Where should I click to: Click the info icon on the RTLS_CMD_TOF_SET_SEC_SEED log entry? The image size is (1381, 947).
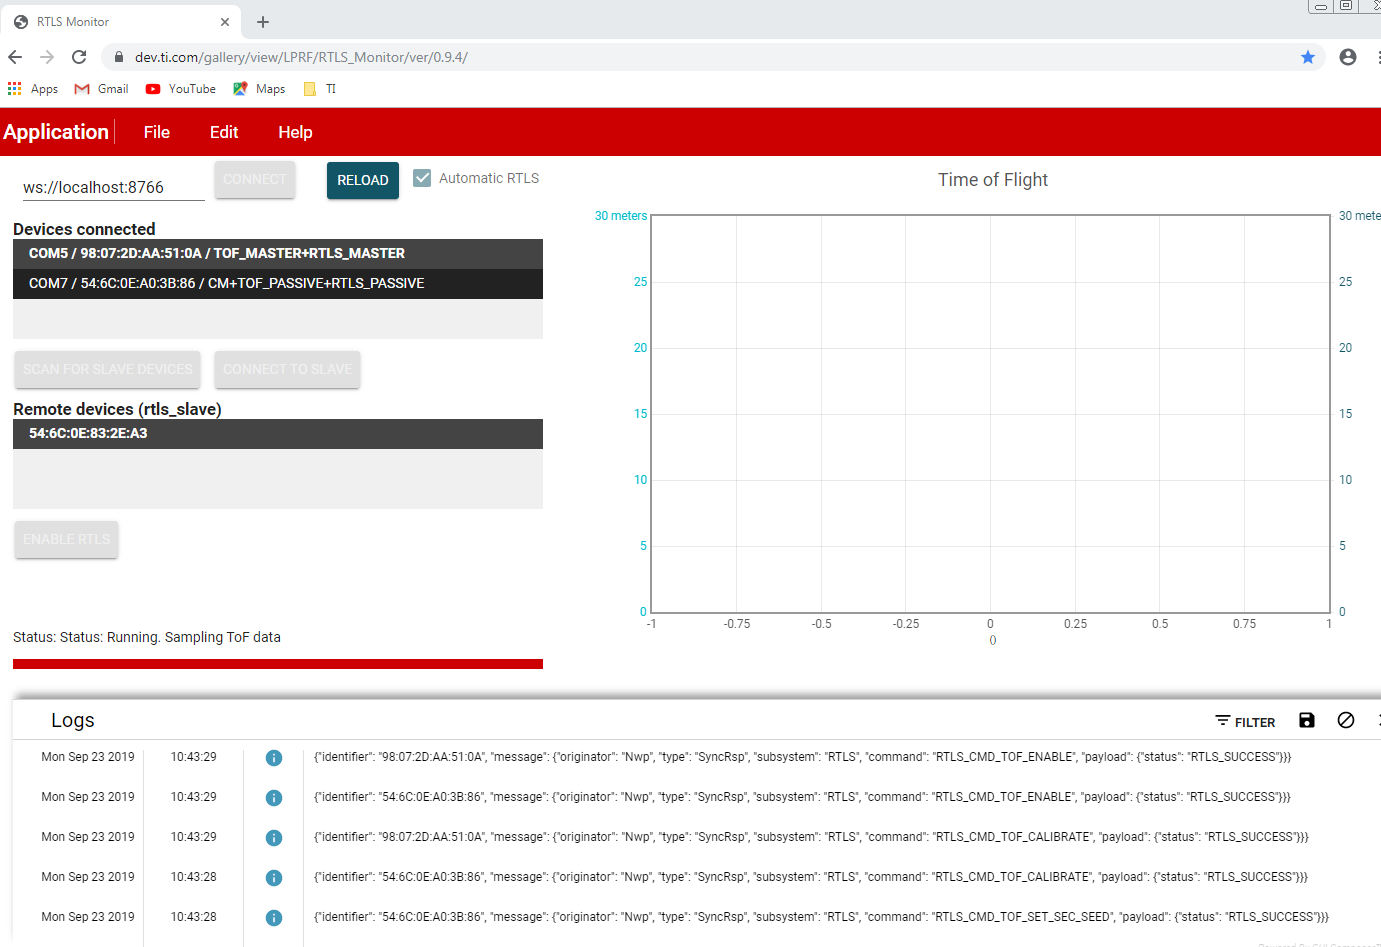tap(273, 917)
